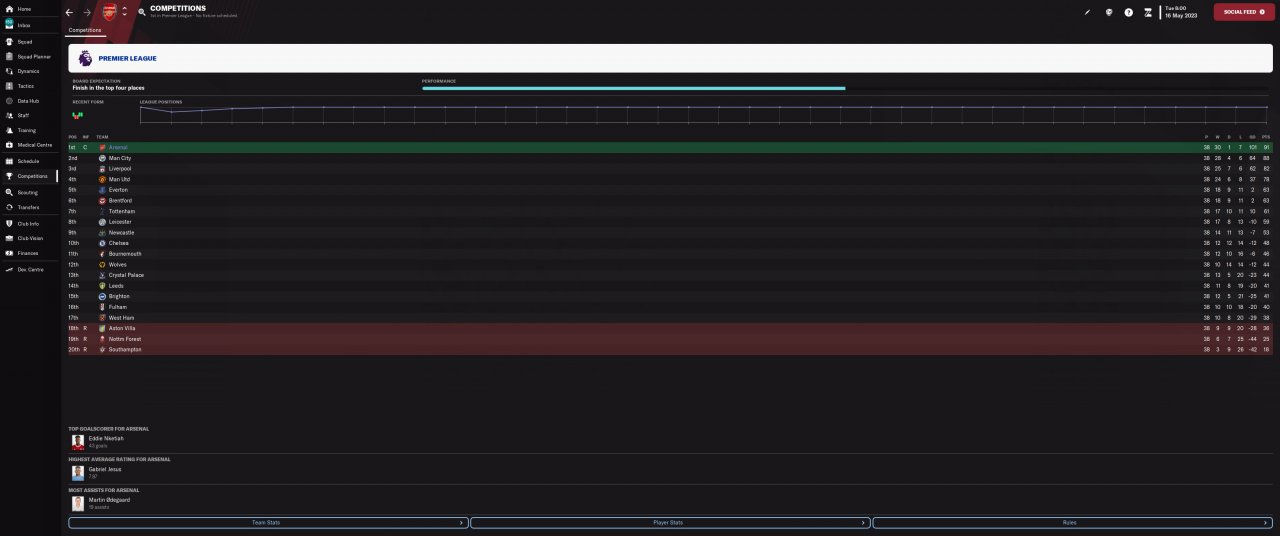Open Club Info in the sidebar
This screenshot has height=536, width=1280.
point(28,223)
